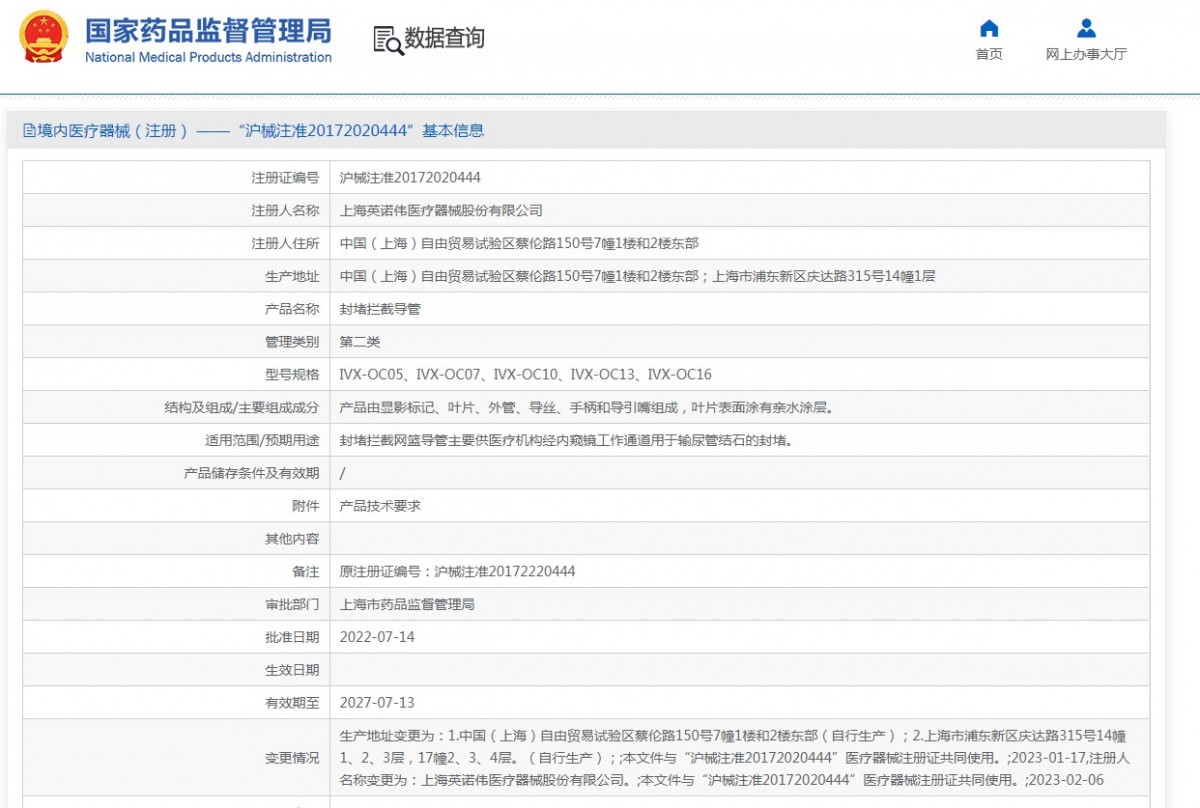Select the 结构及组成/主要组成成分 row label
This screenshot has height=808, width=1200.
pyautogui.click(x=242, y=408)
